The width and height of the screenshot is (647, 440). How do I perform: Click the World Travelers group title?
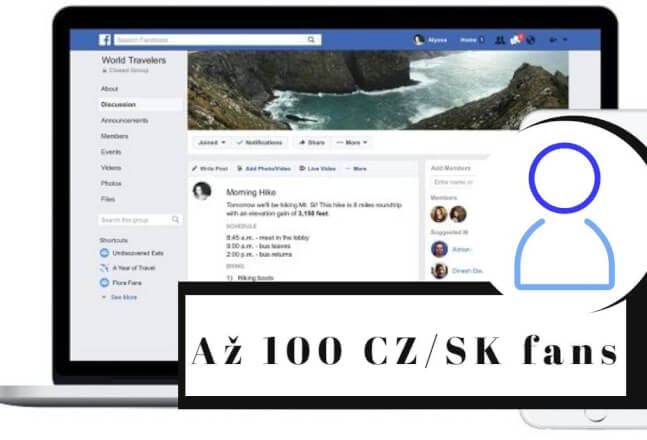point(134,60)
